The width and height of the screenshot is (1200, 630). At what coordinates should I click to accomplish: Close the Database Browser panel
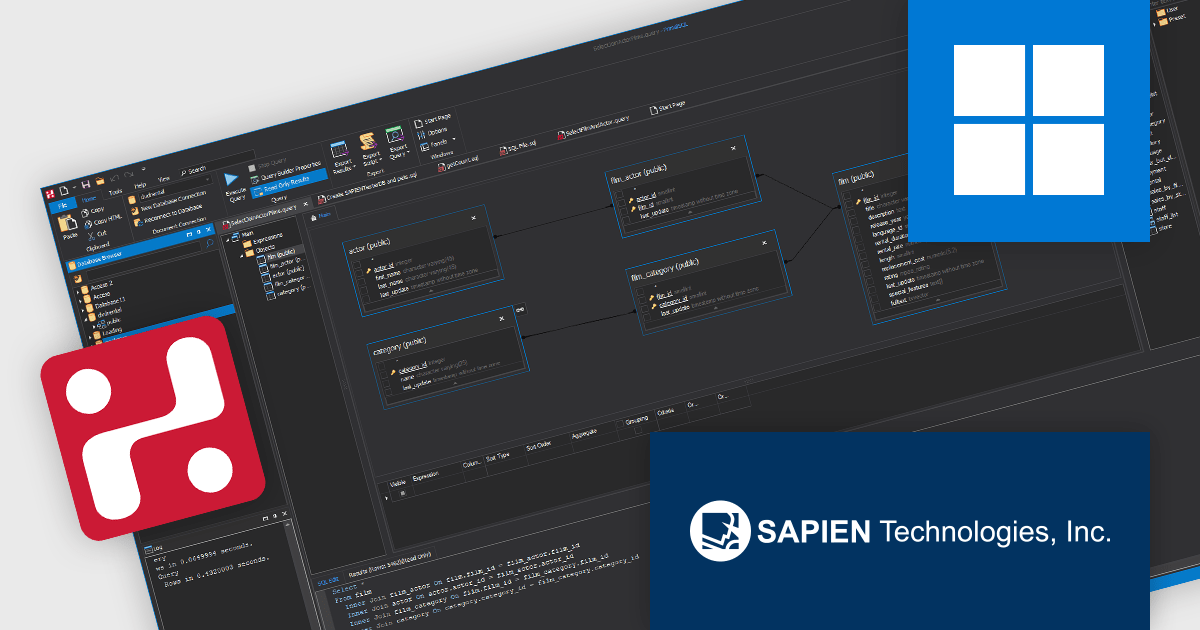click(209, 230)
